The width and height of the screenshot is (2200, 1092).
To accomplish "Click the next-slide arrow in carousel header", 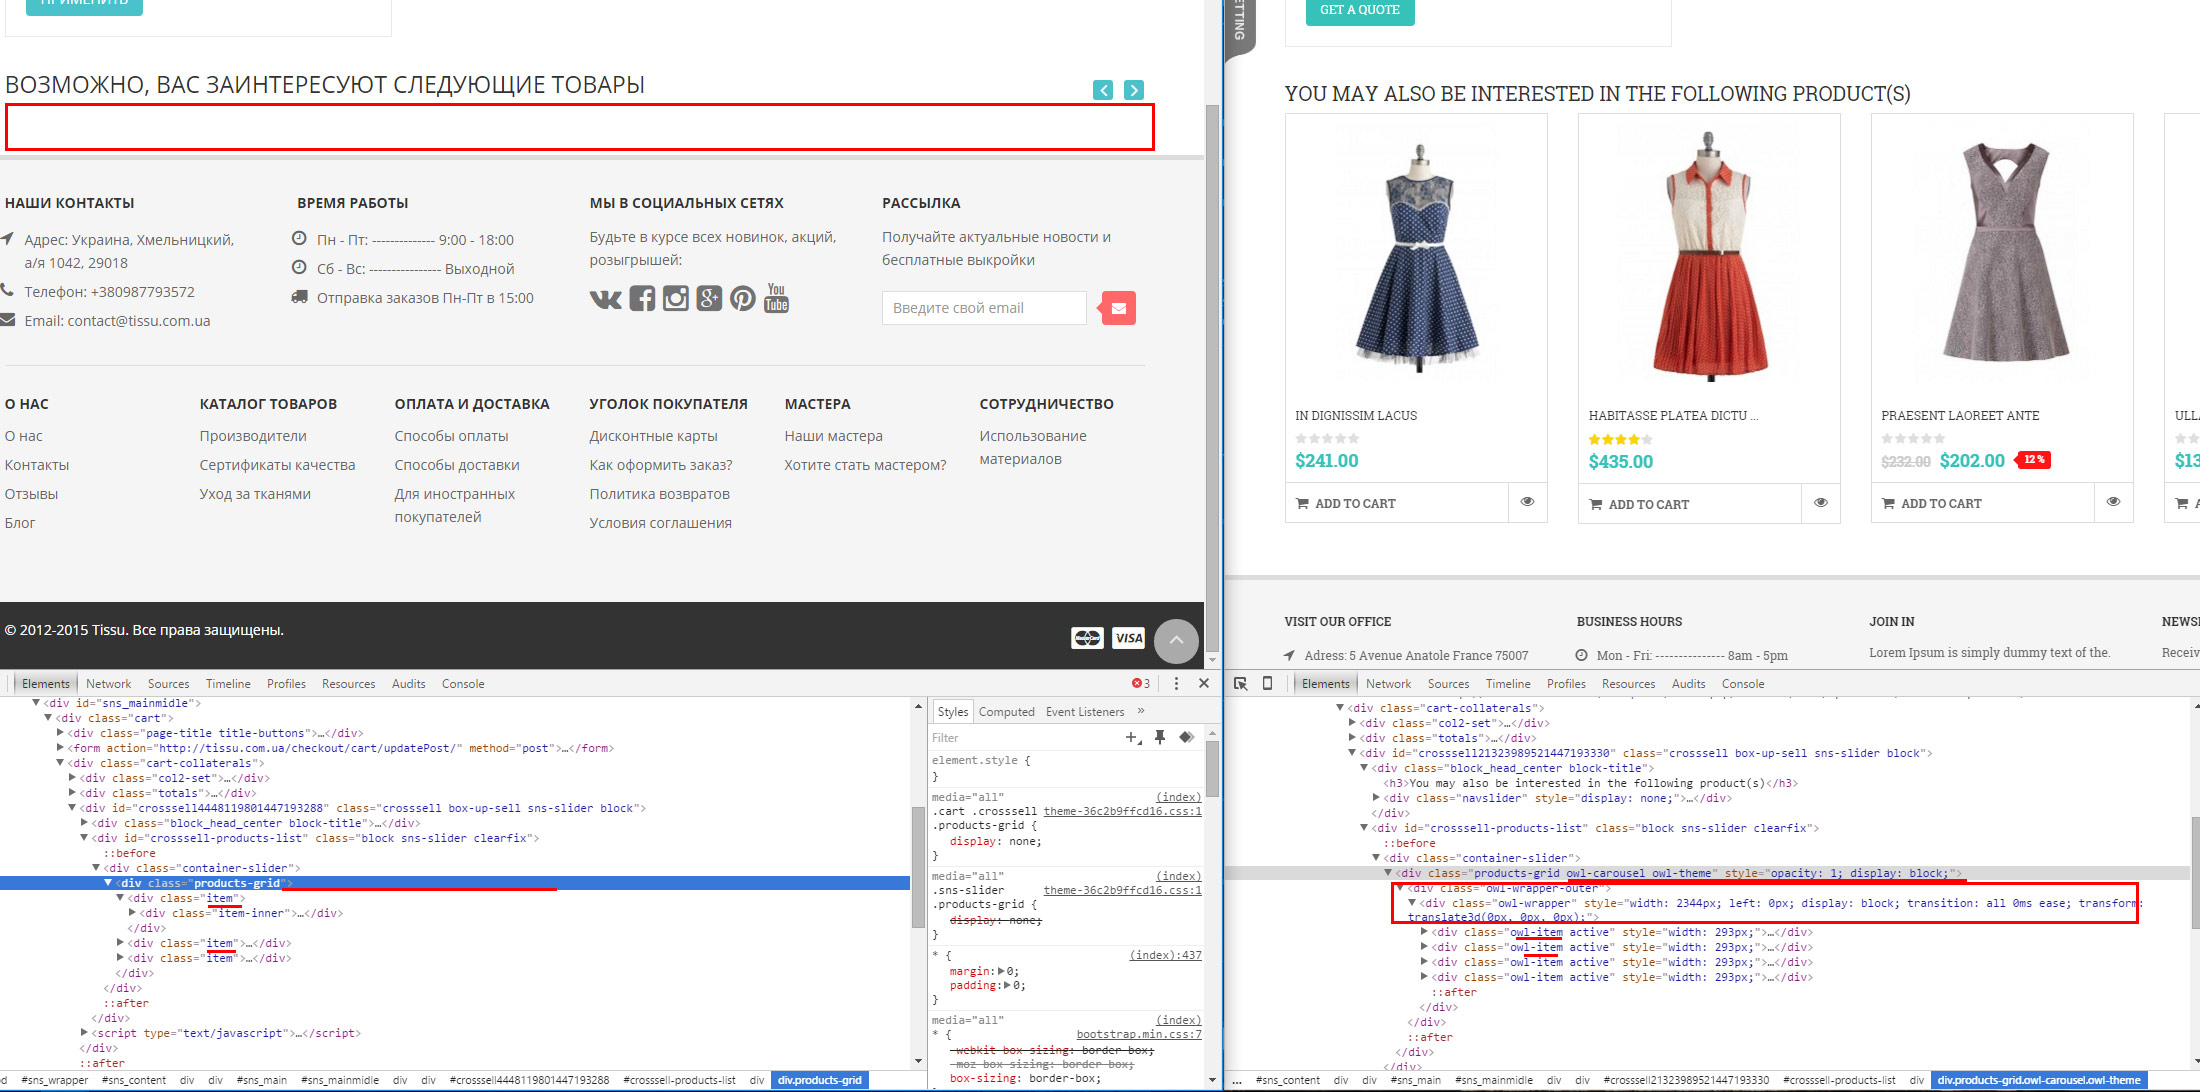I will tap(1134, 90).
